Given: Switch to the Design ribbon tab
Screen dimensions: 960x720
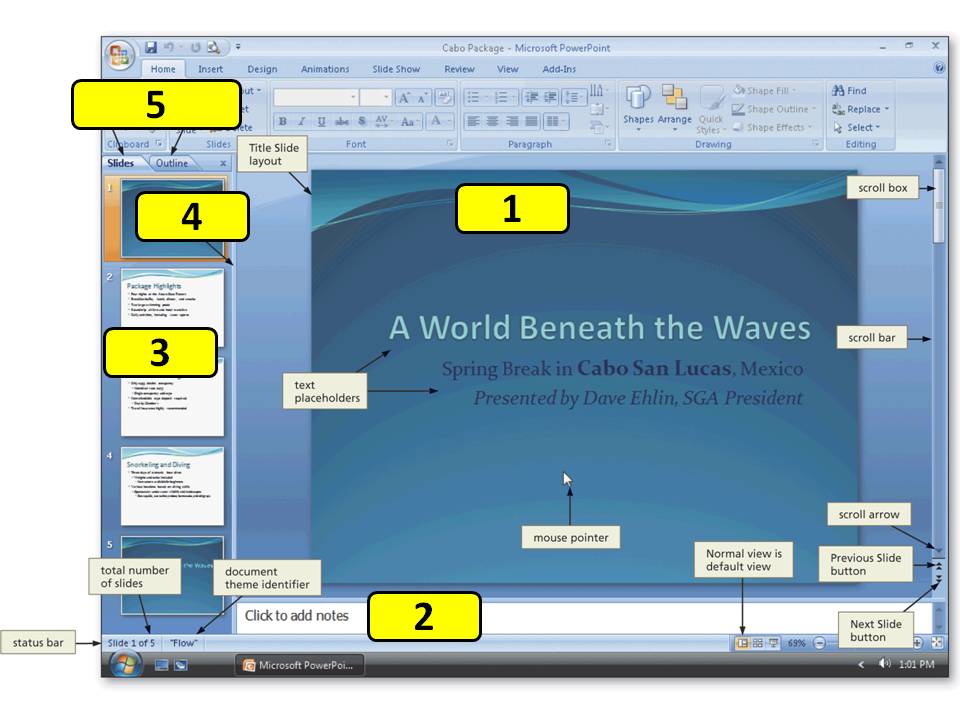Looking at the screenshot, I should [262, 69].
